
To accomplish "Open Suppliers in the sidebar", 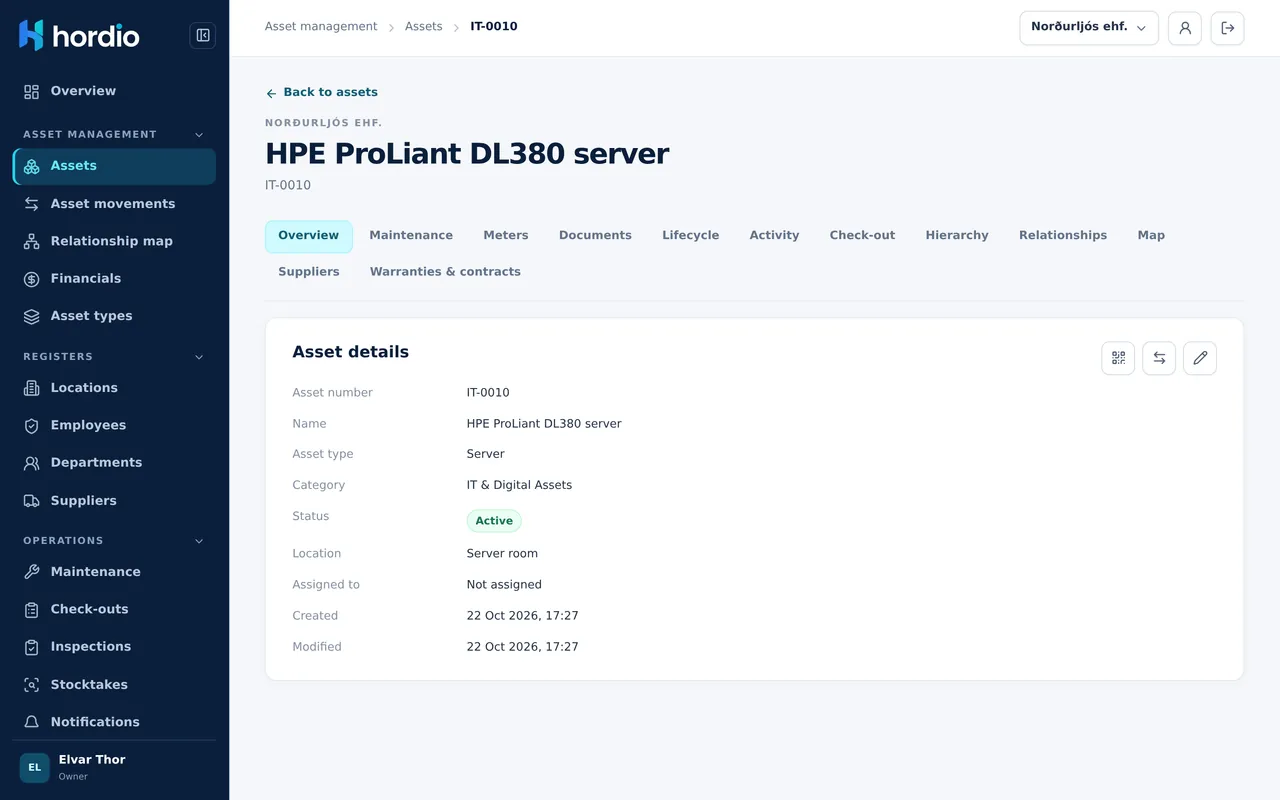I will point(114,501).
